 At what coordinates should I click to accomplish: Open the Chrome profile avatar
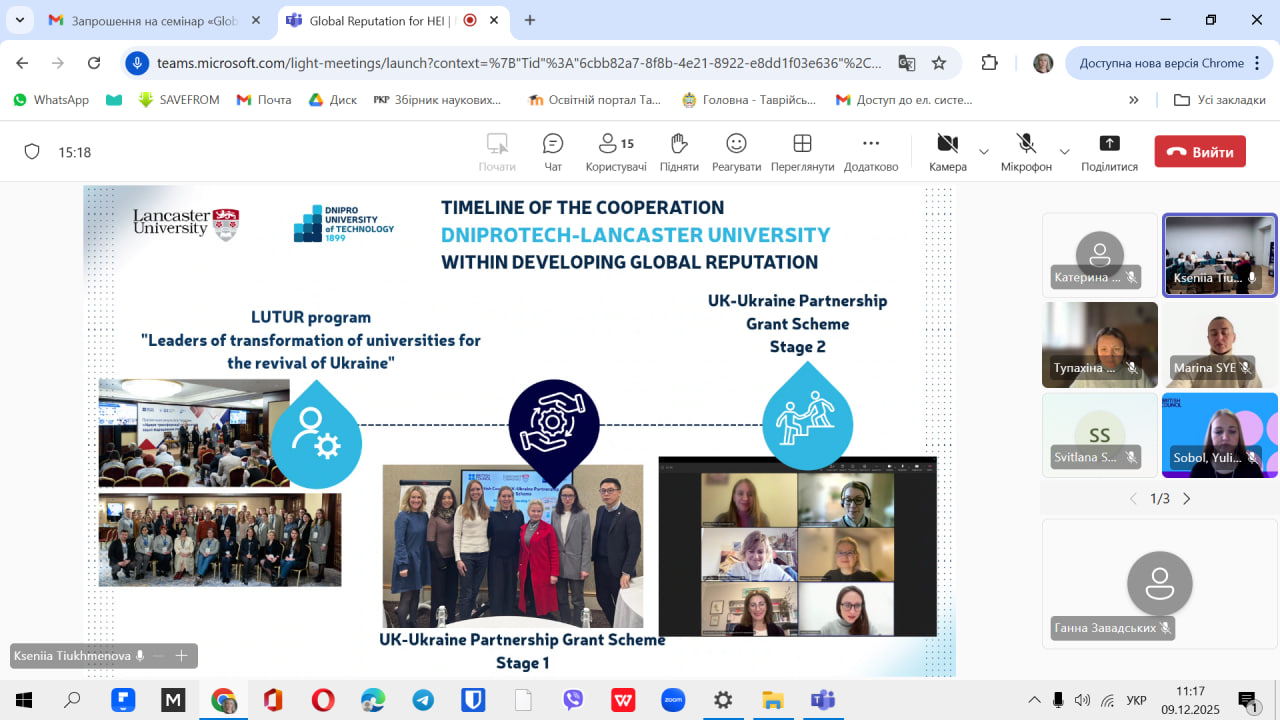point(1043,63)
